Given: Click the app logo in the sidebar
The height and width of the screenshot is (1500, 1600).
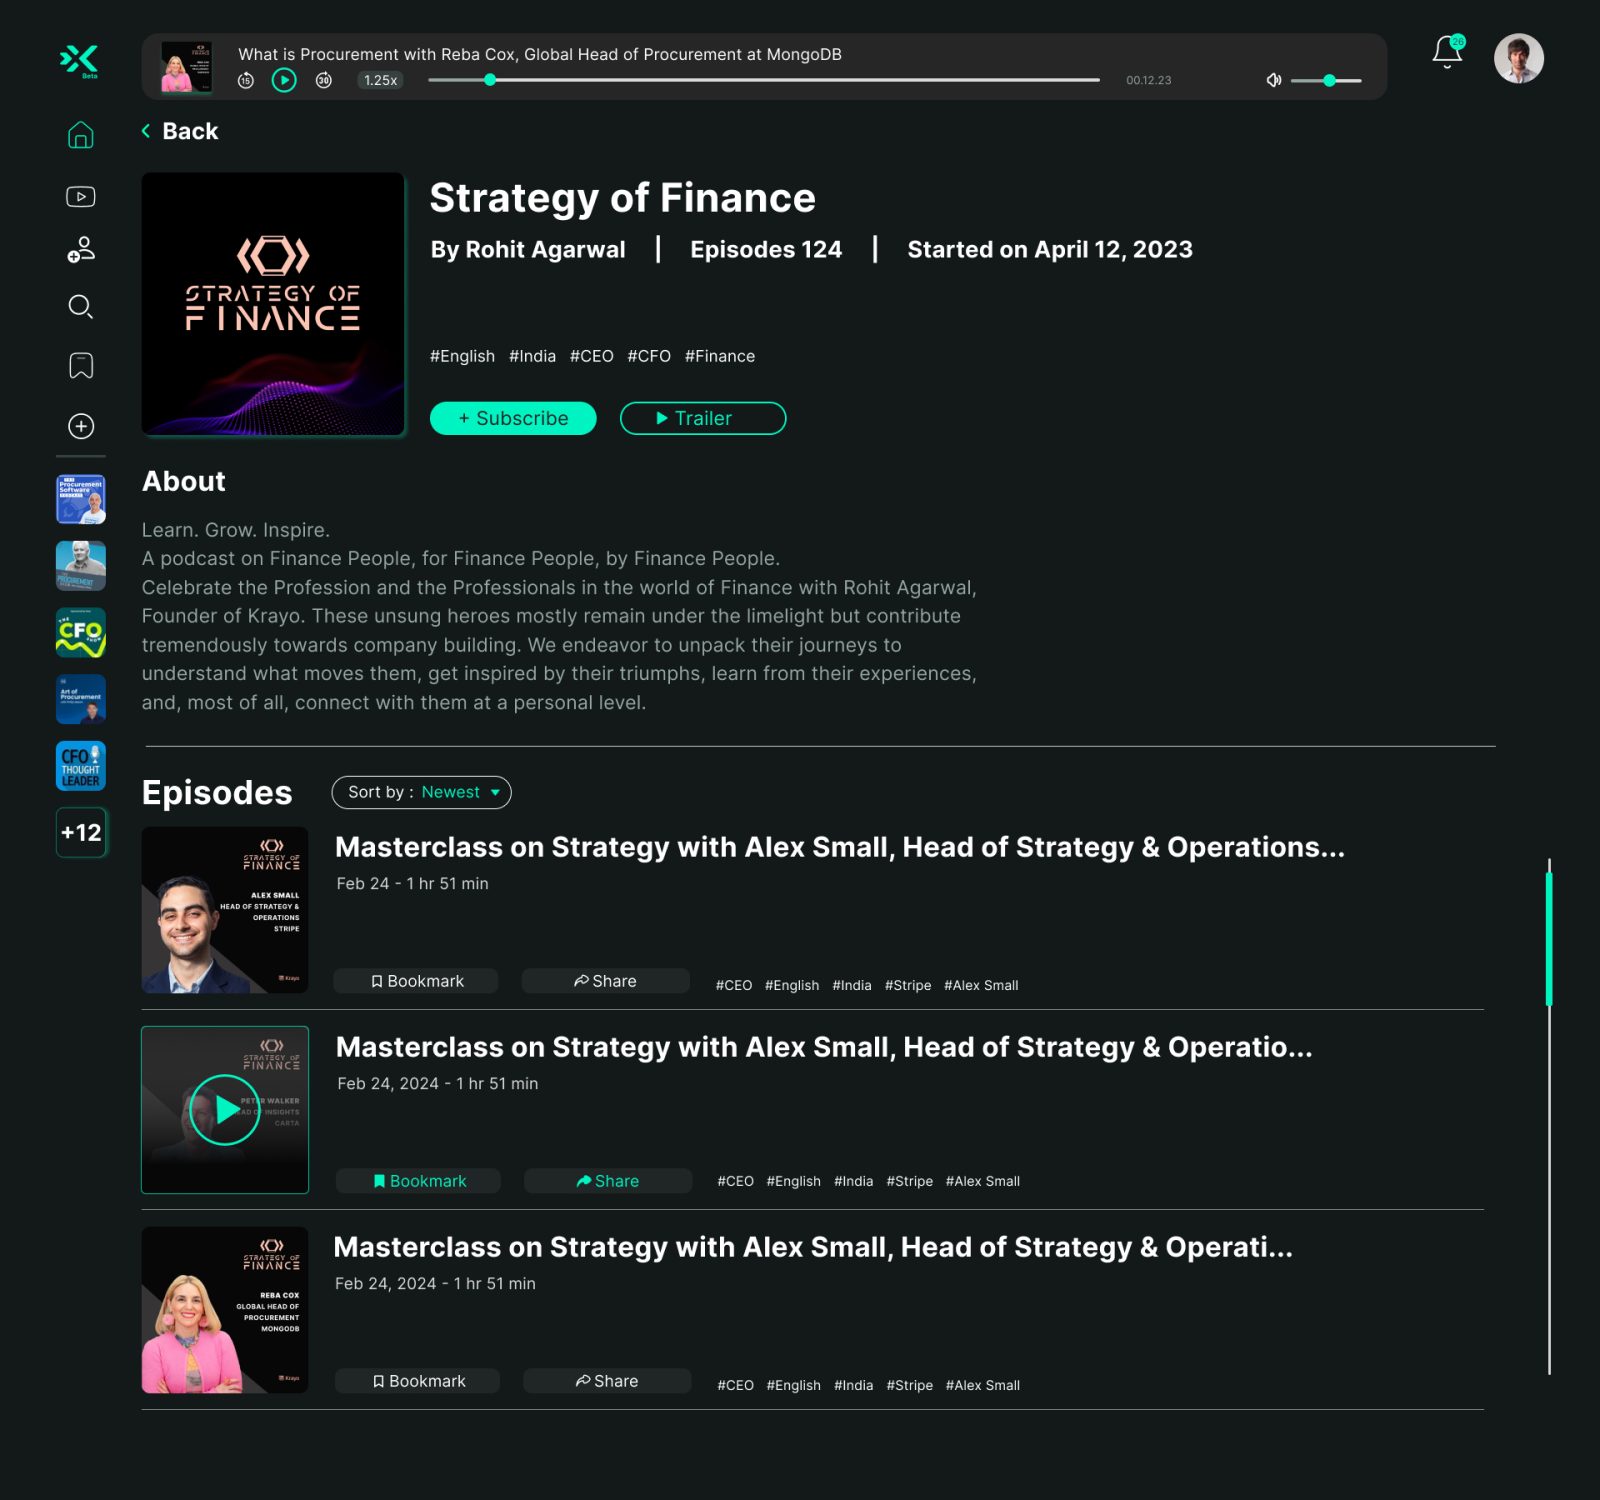Looking at the screenshot, I should 80,60.
